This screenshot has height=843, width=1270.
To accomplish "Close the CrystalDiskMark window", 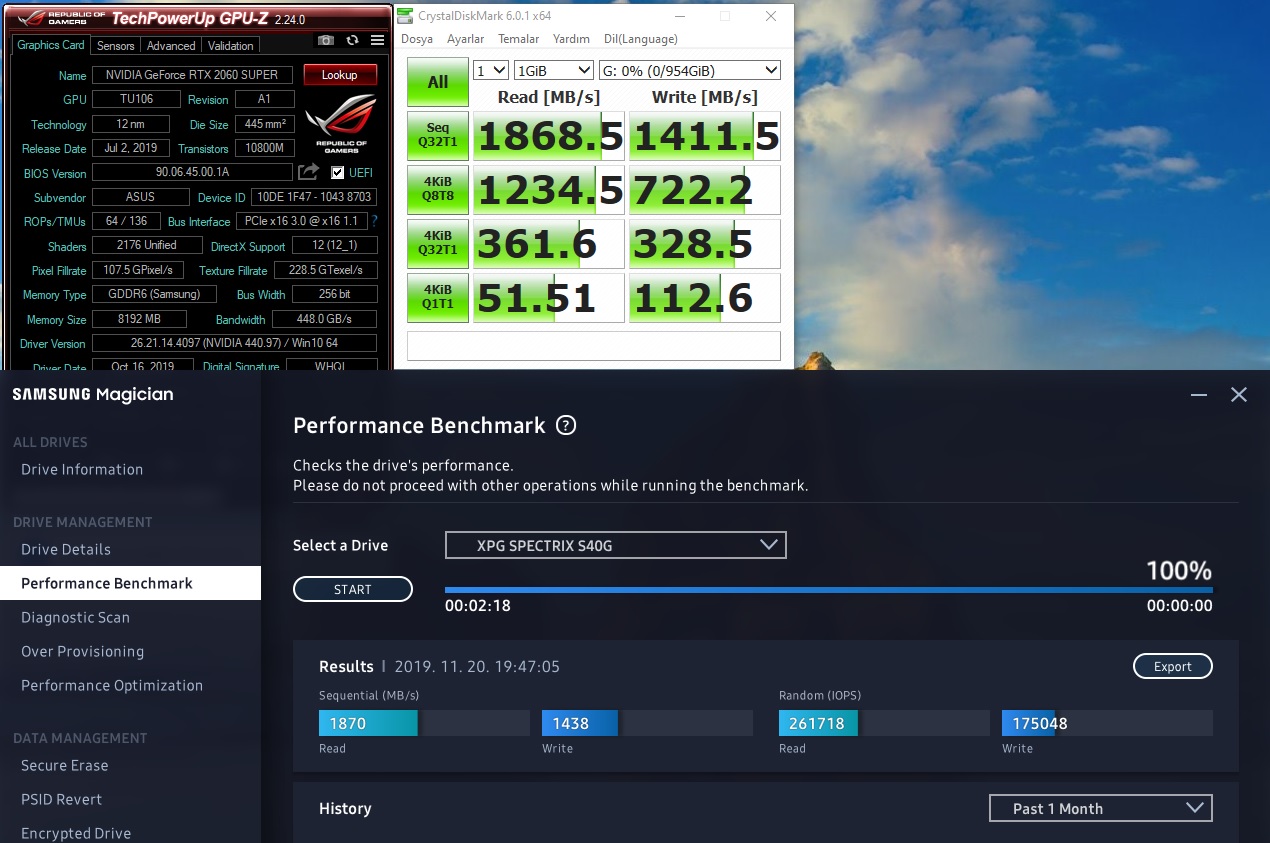I will (770, 16).
